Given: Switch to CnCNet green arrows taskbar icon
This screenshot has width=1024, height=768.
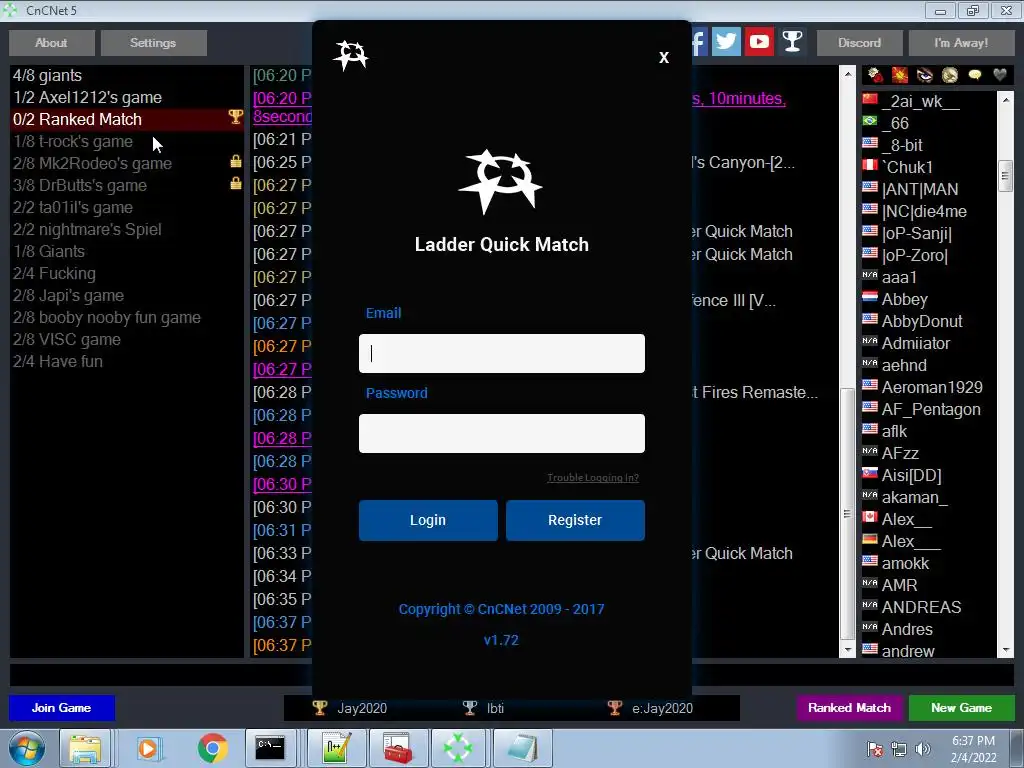Looking at the screenshot, I should pos(458,748).
